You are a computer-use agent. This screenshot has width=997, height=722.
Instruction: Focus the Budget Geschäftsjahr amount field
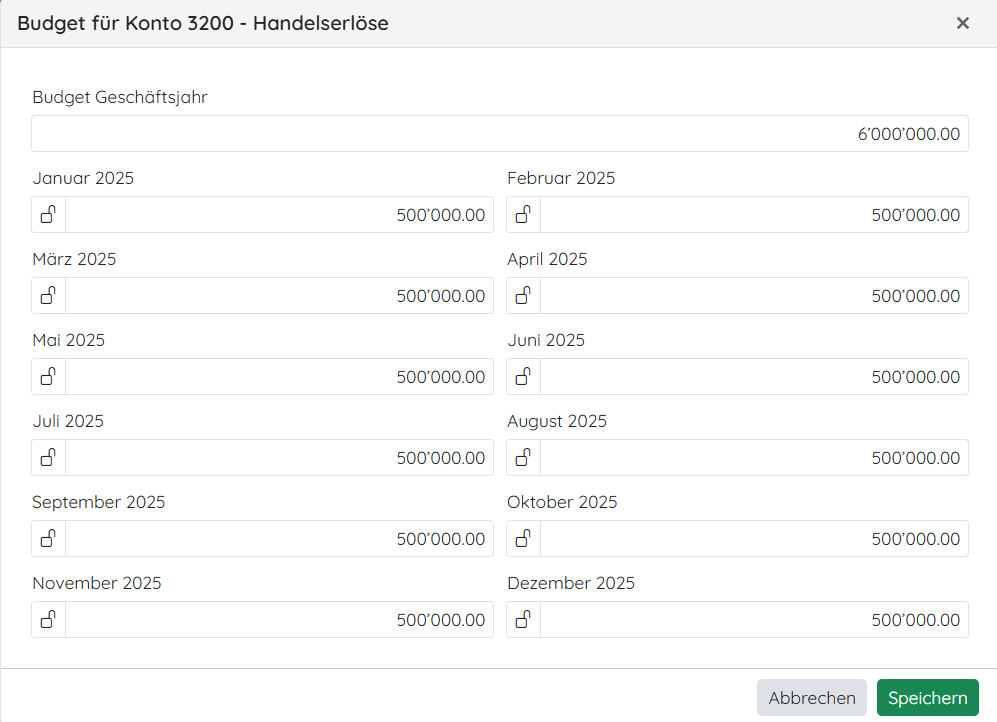point(499,134)
